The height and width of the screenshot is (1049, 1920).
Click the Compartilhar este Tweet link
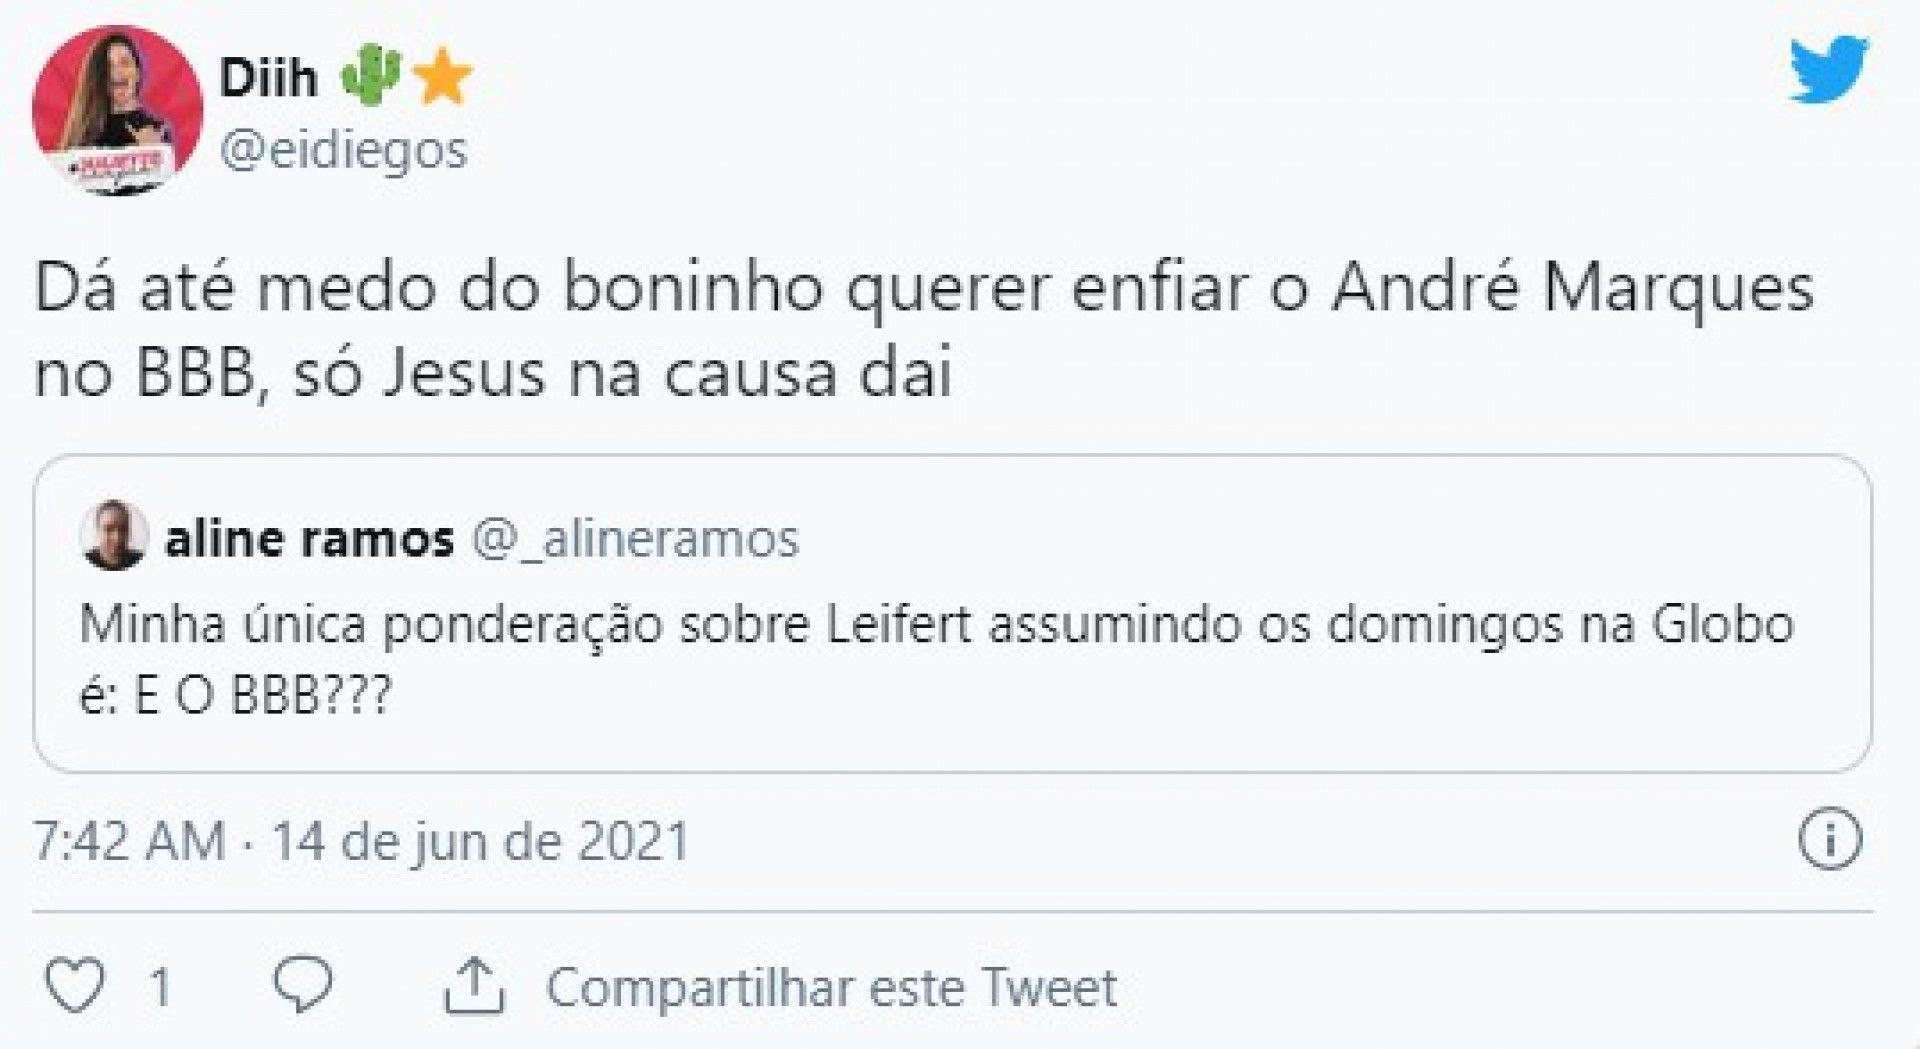pyautogui.click(x=830, y=988)
